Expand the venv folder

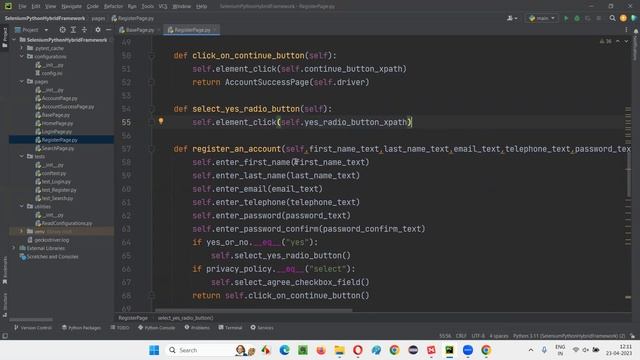(x=22, y=231)
